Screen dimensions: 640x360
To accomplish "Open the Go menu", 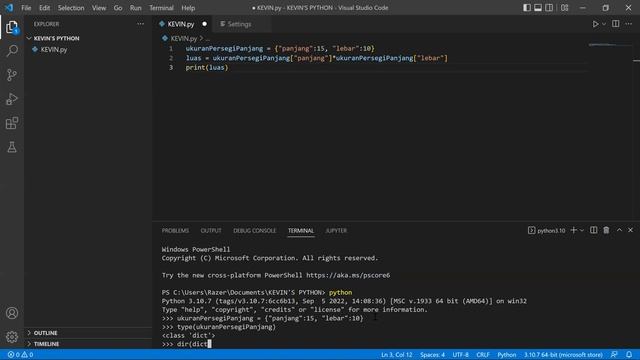I will 118,8.
